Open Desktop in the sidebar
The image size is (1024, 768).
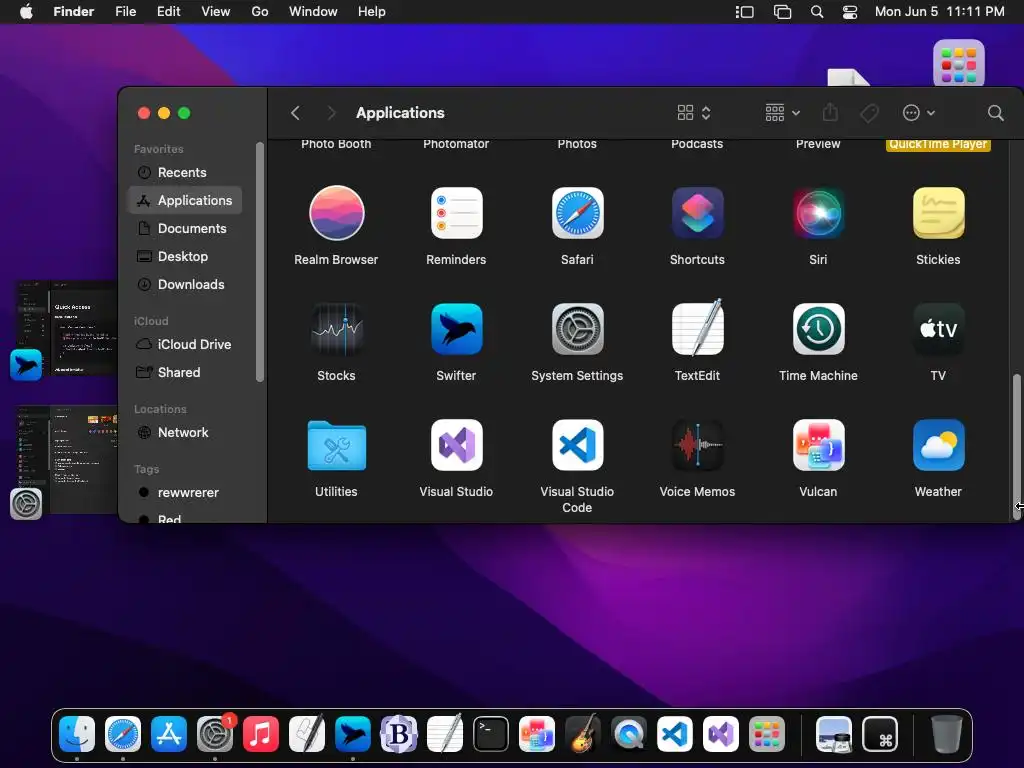pyautogui.click(x=185, y=257)
